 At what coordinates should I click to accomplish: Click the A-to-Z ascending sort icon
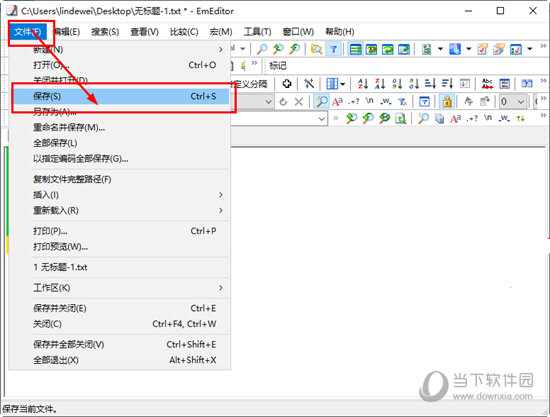pos(363,83)
